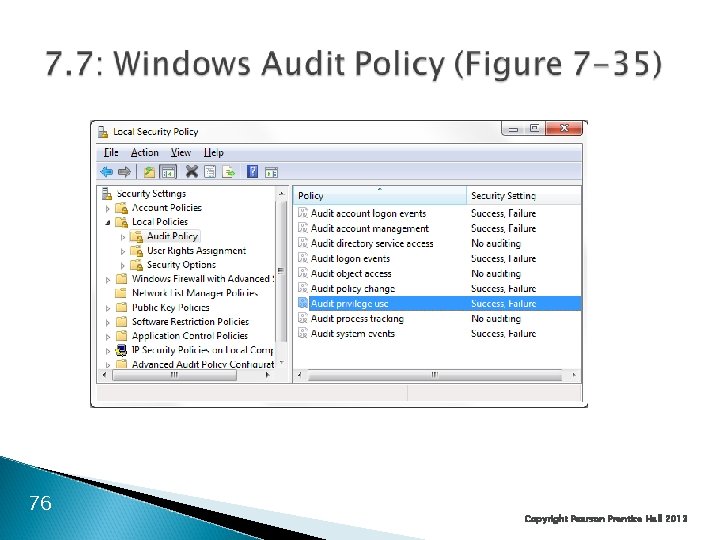This screenshot has height=540, width=720.
Task: Expand the Public Key Policies node
Action: click(x=107, y=308)
